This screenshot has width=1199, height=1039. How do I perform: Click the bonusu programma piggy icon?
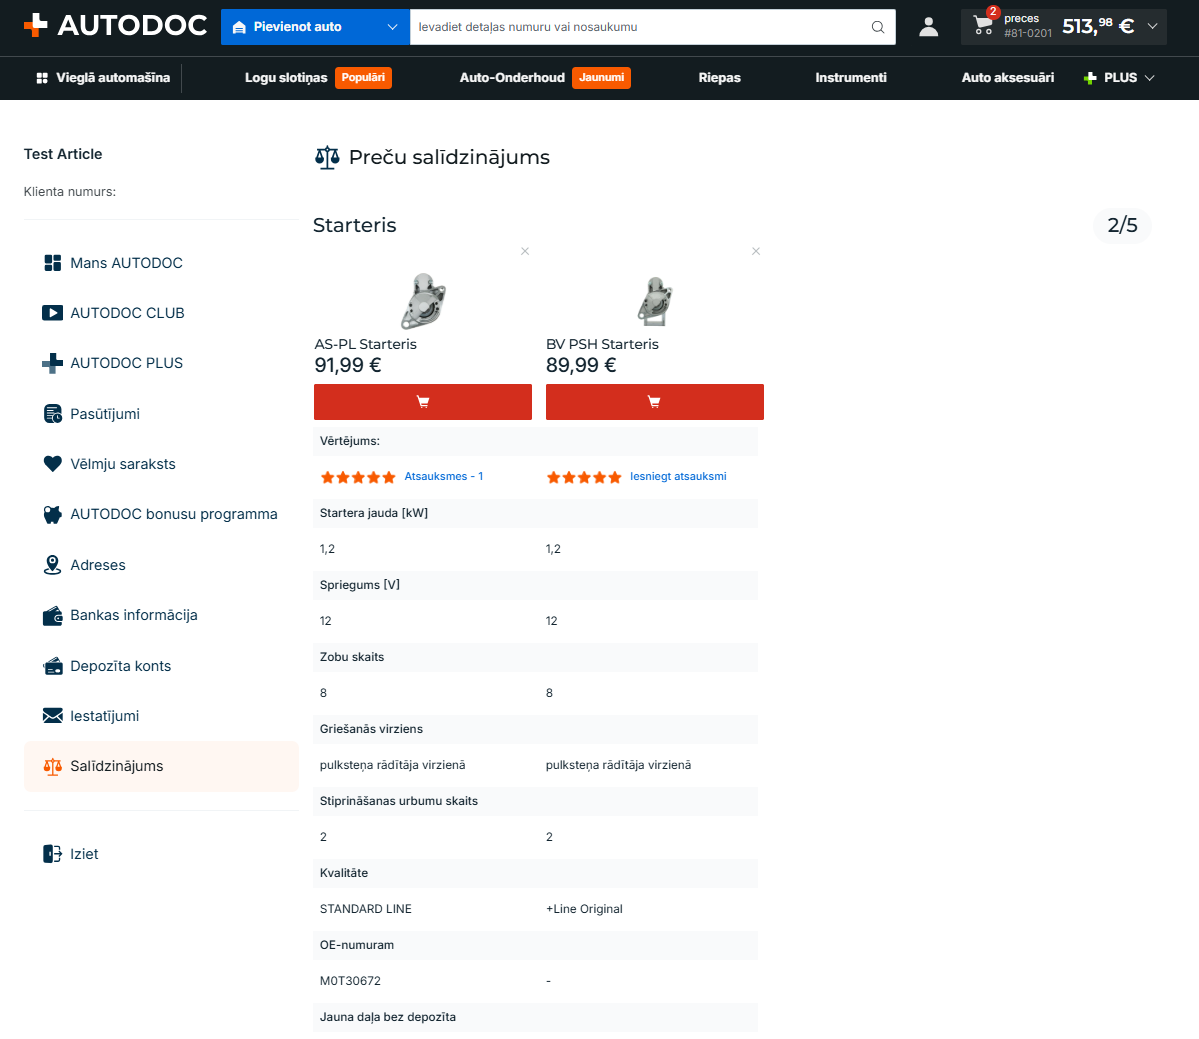(x=52, y=515)
